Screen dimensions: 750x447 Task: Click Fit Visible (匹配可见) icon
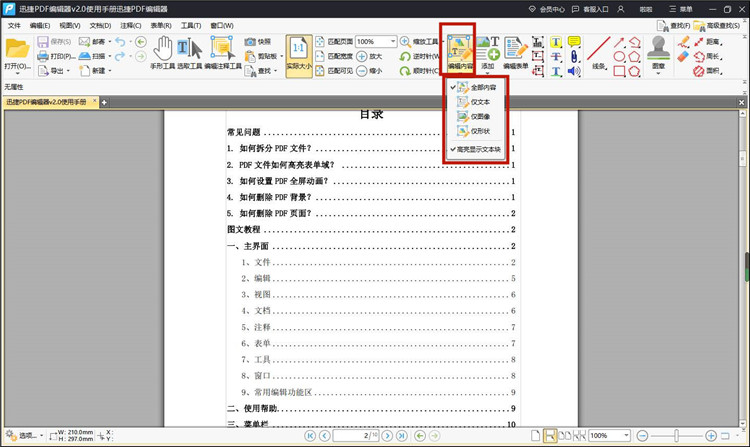pyautogui.click(x=320, y=71)
